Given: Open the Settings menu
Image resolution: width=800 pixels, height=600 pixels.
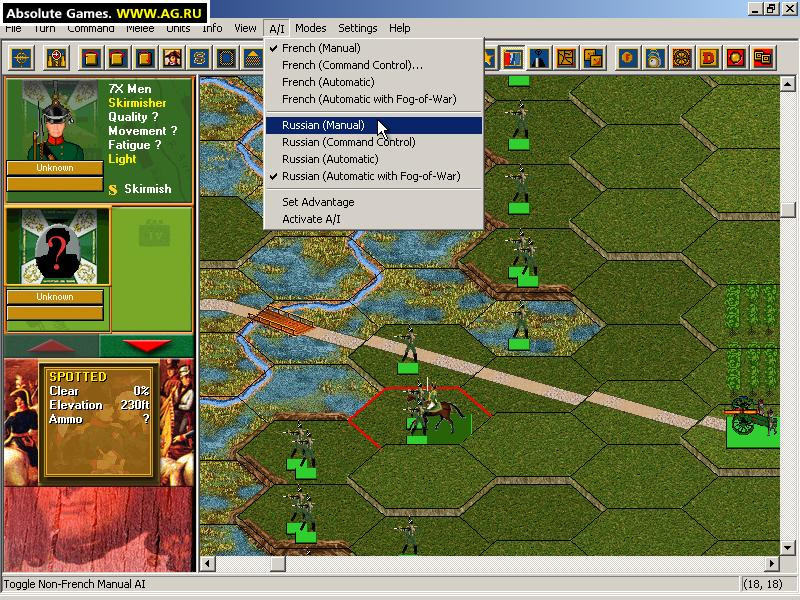Looking at the screenshot, I should point(358,29).
